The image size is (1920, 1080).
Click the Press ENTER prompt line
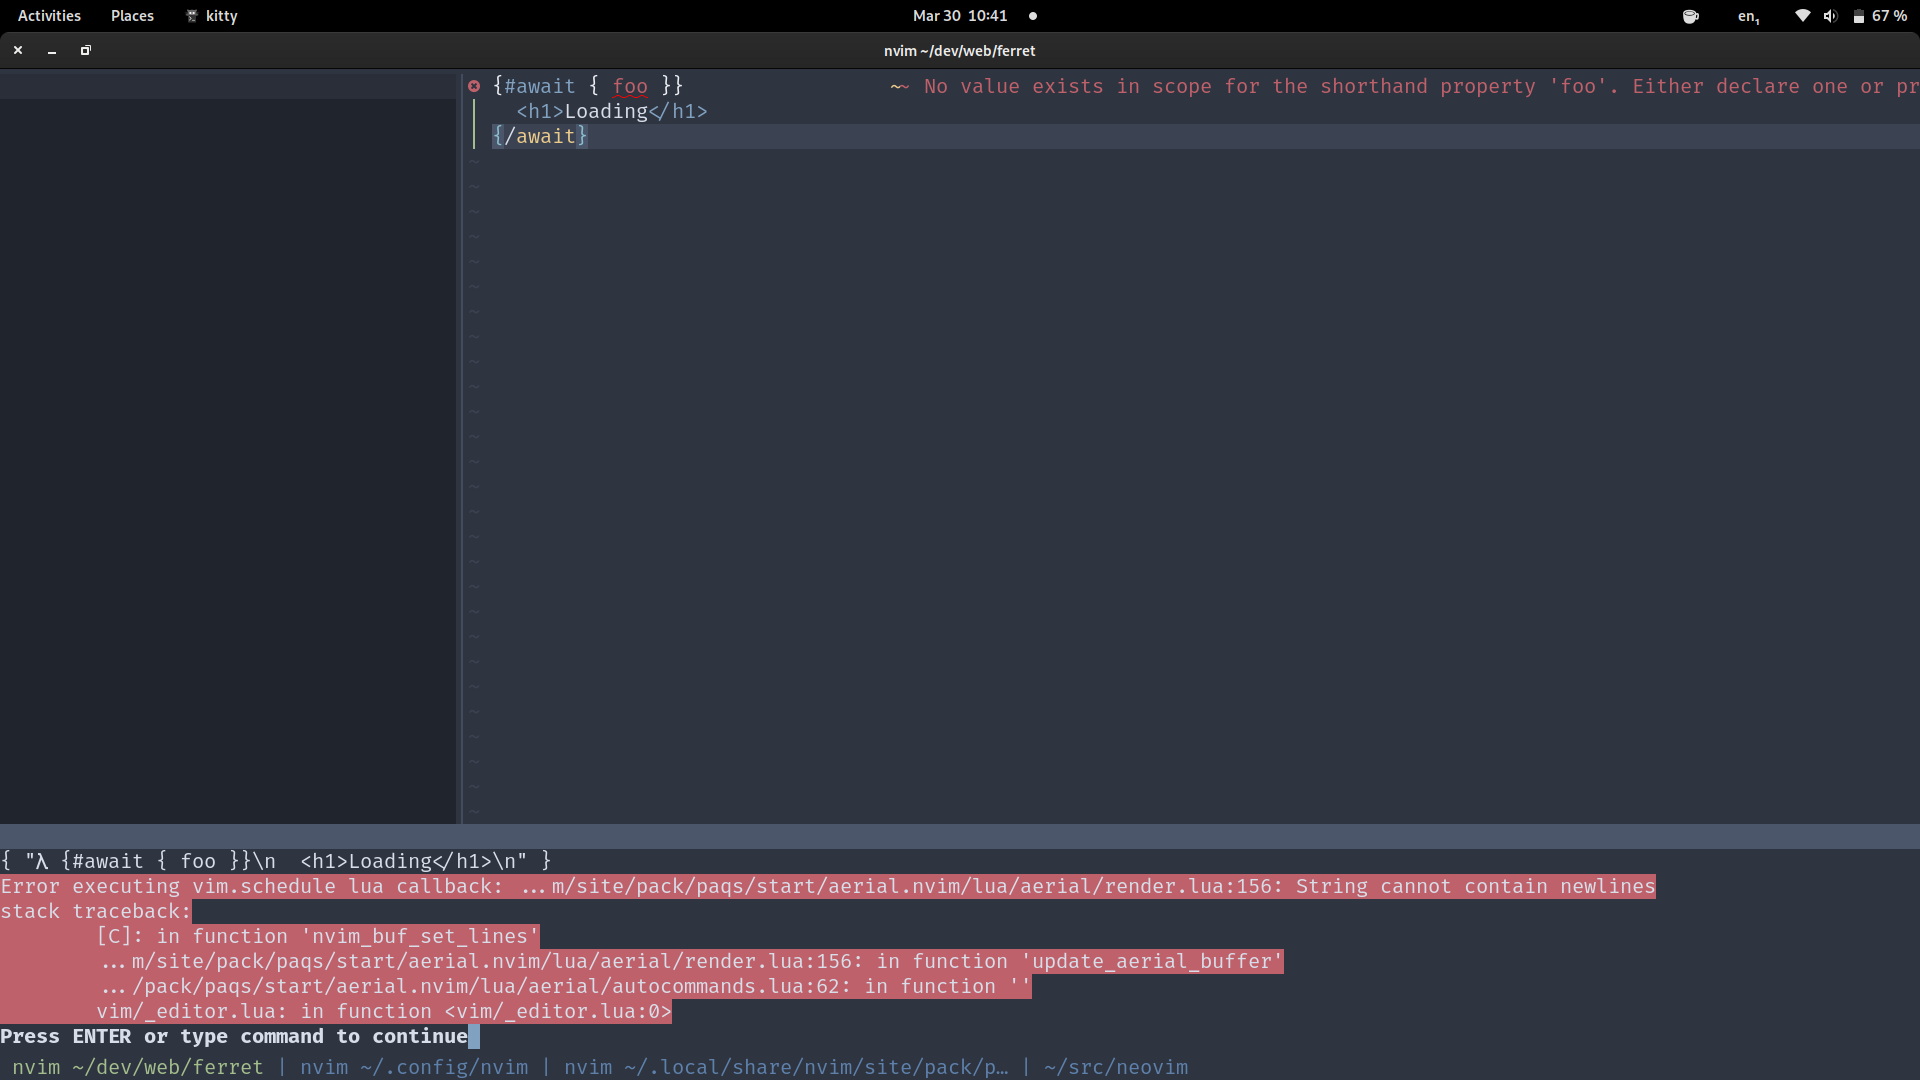[x=237, y=1037]
